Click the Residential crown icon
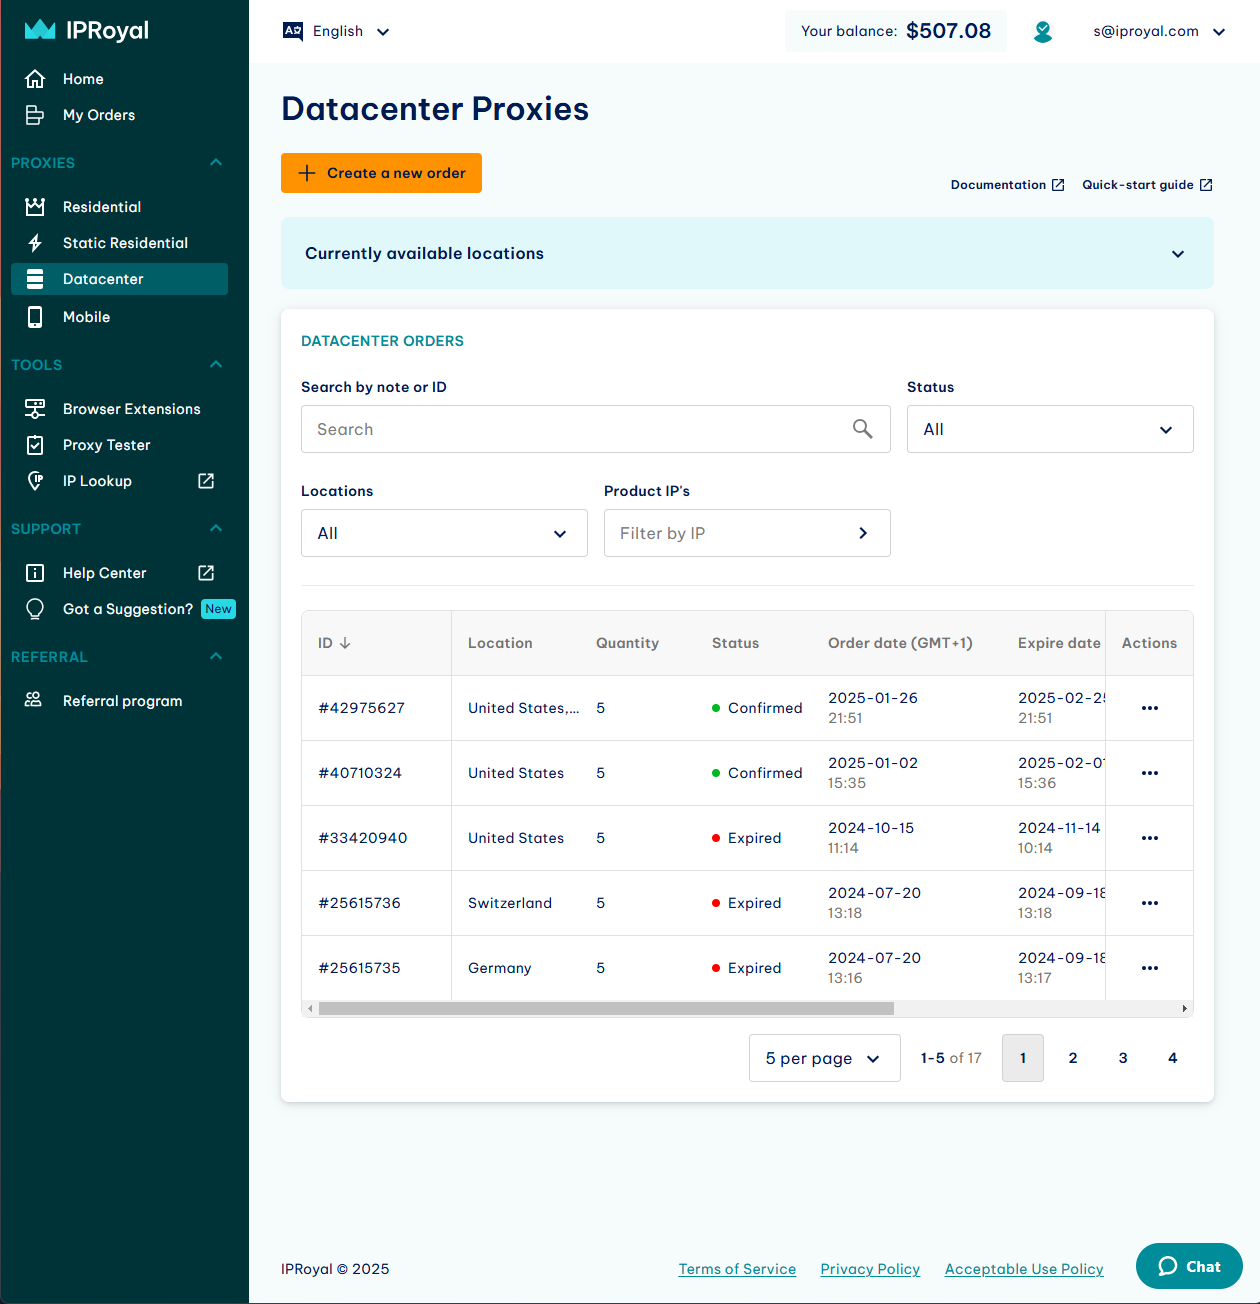Viewport: 1260px width, 1304px height. pyautogui.click(x=35, y=207)
